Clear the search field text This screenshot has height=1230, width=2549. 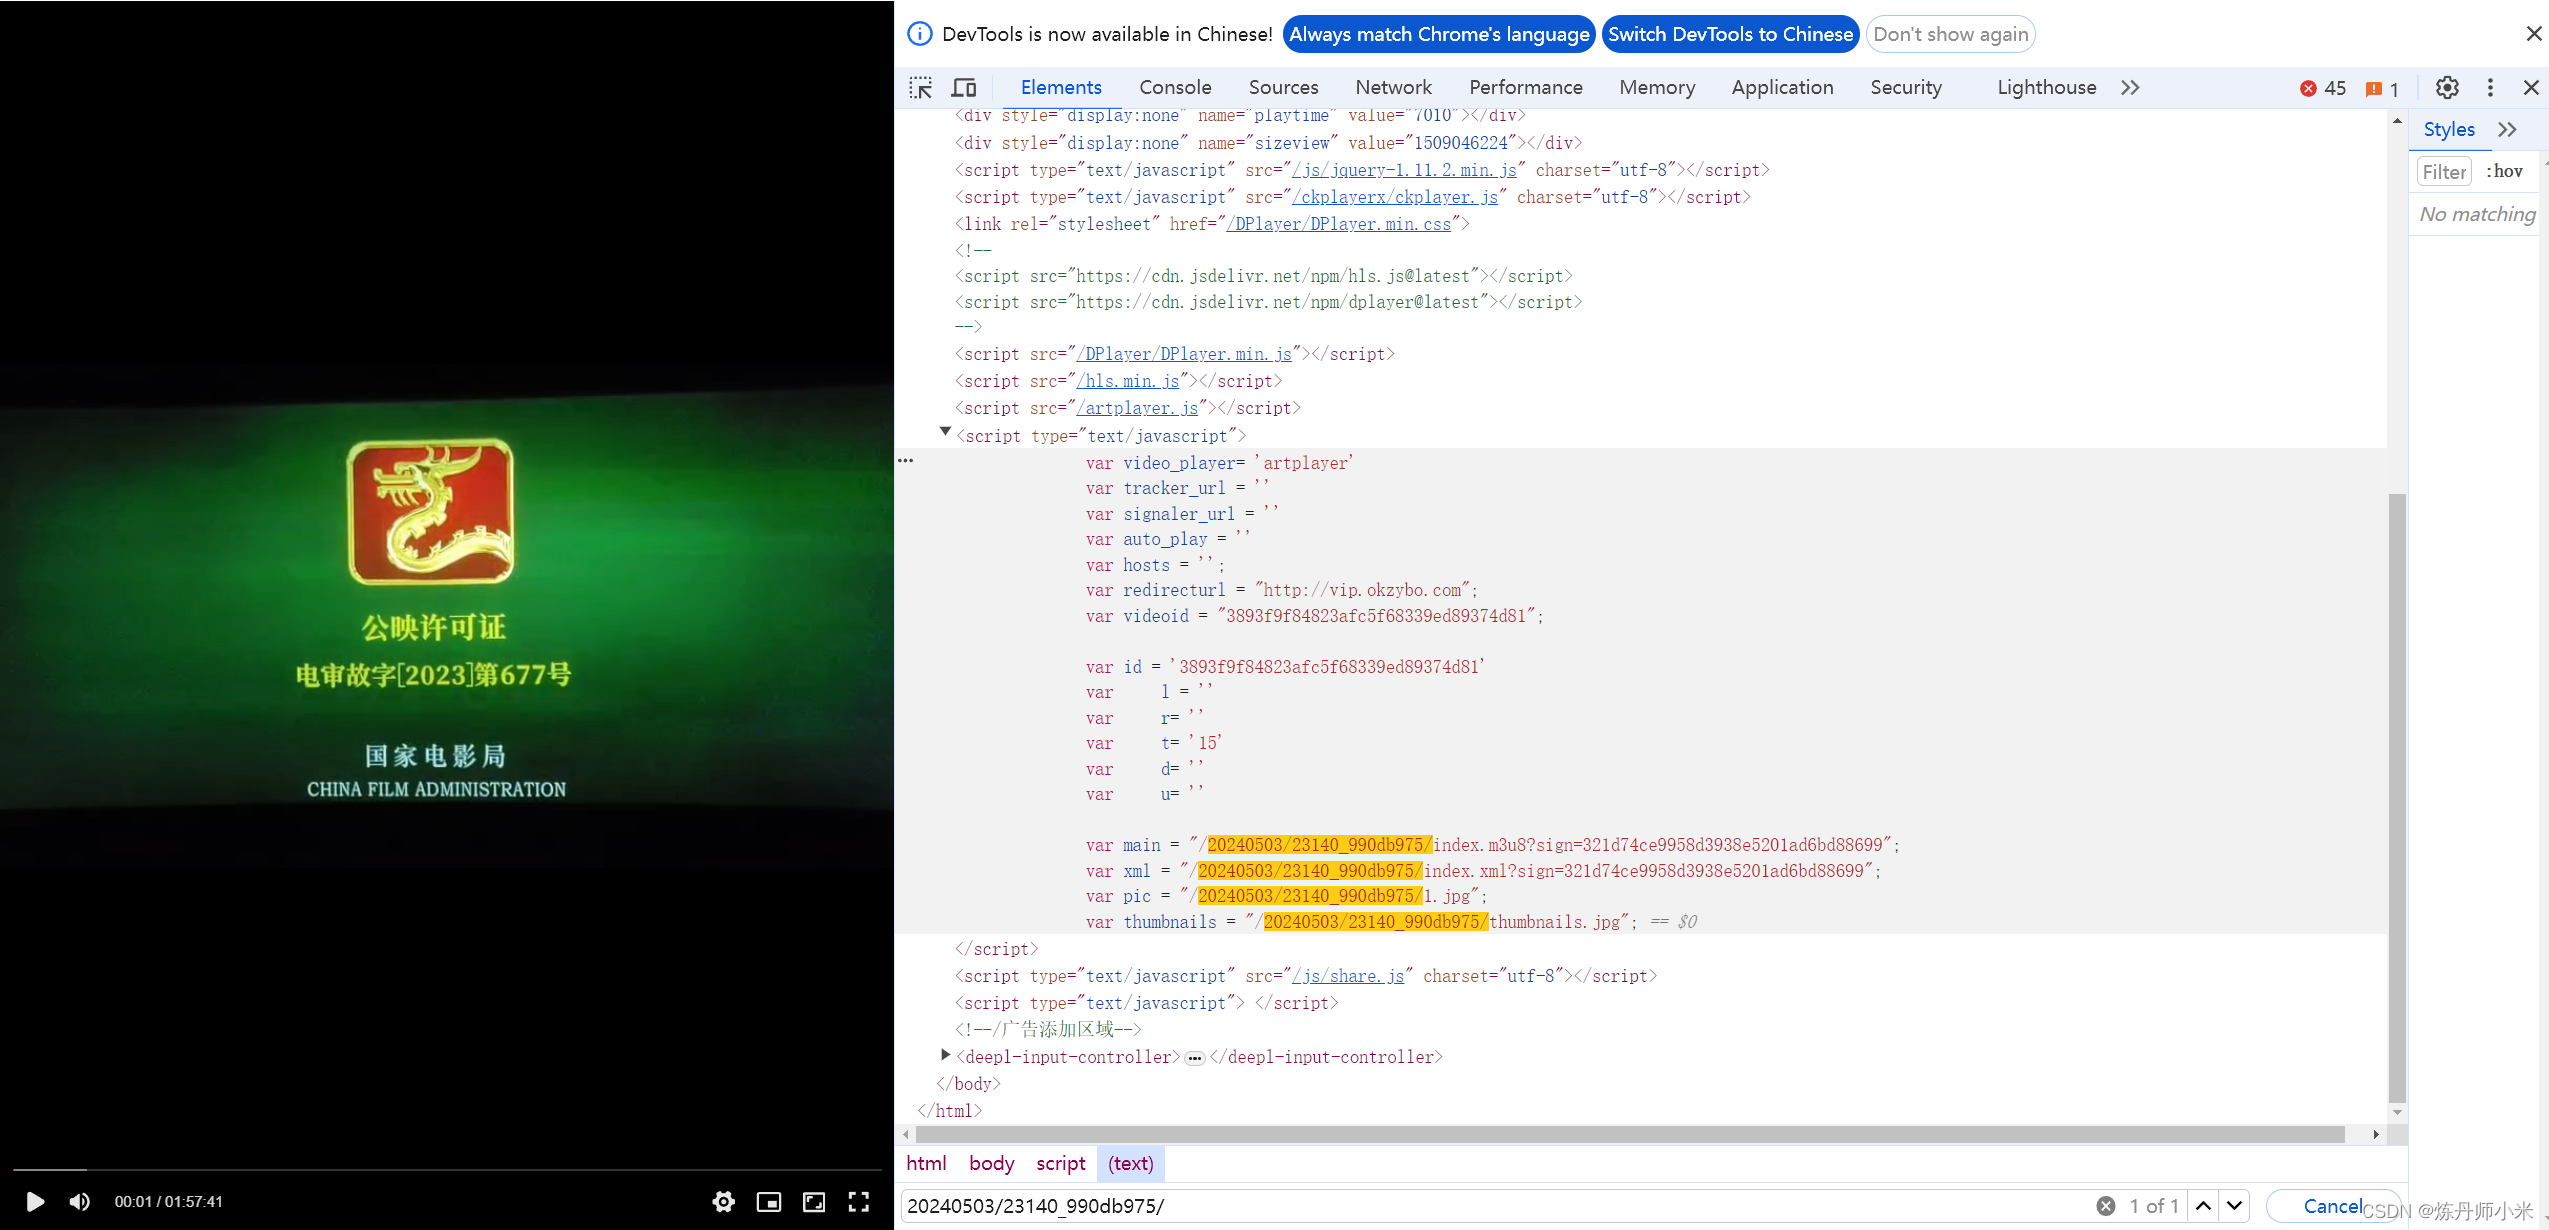(2105, 1206)
